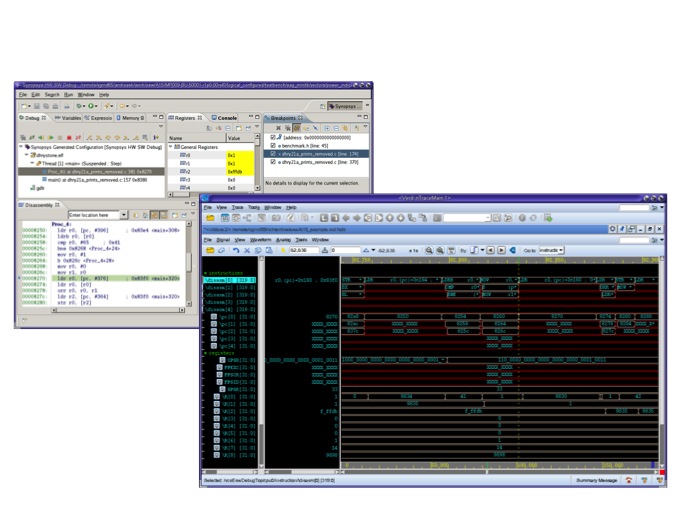Click the green Run launch button
Viewport: 680px width, 510px height.
91,106
